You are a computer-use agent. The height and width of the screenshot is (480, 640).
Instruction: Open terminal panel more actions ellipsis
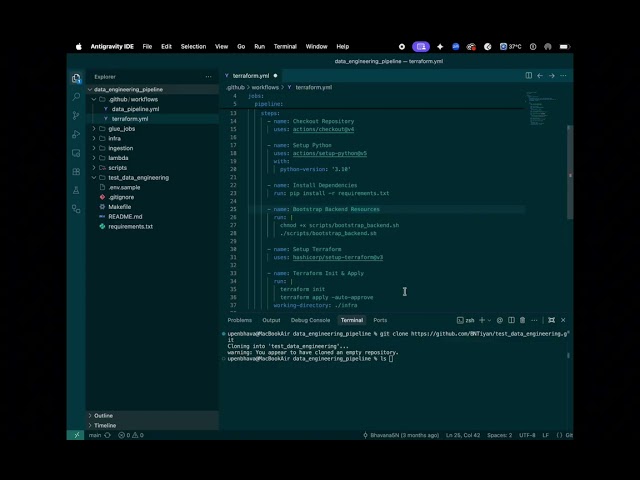pyautogui.click(x=534, y=320)
